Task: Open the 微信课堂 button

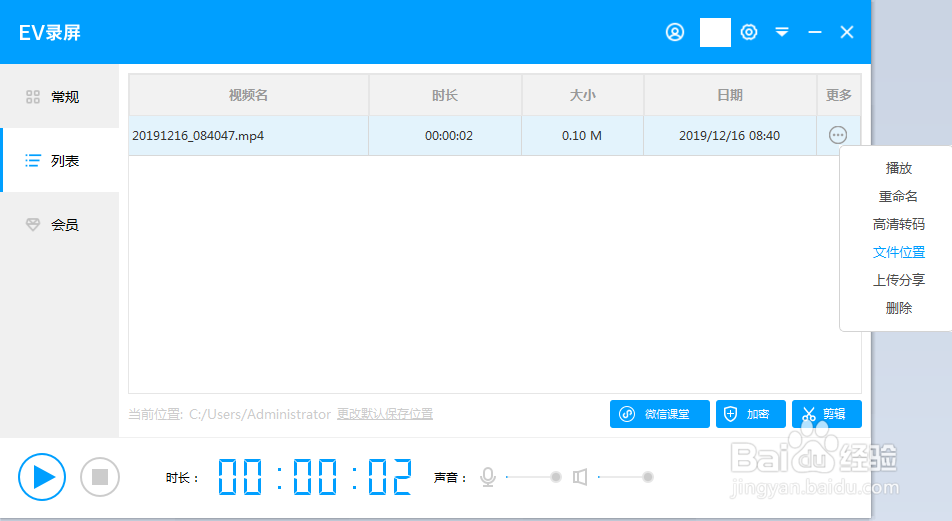Action: tap(659, 414)
